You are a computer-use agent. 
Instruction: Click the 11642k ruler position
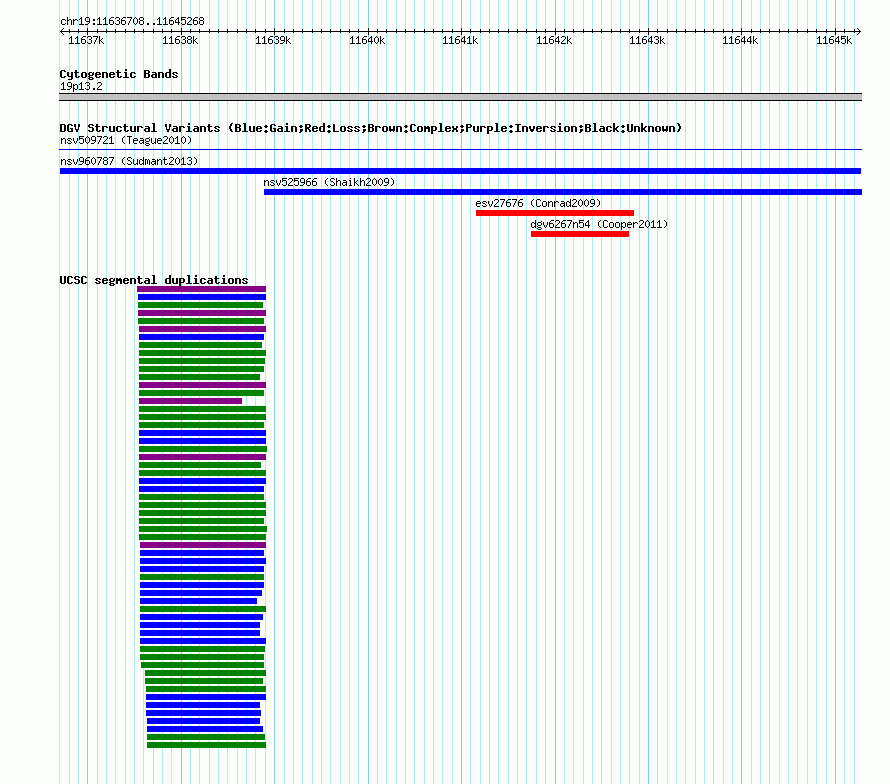coord(554,40)
